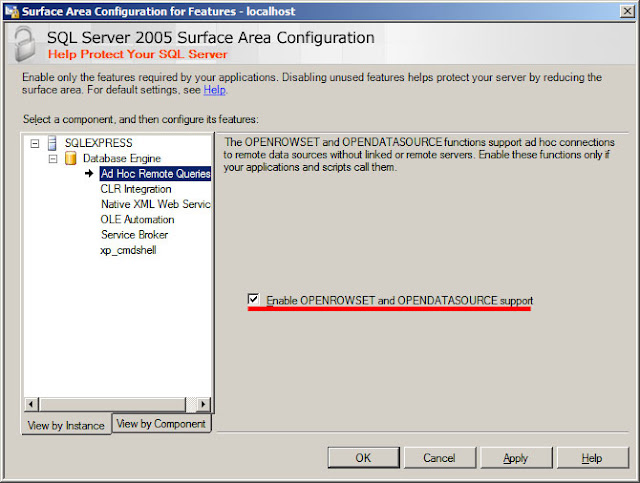This screenshot has width=640, height=483.
Task: Switch to View by Component tab
Action: coord(161,423)
